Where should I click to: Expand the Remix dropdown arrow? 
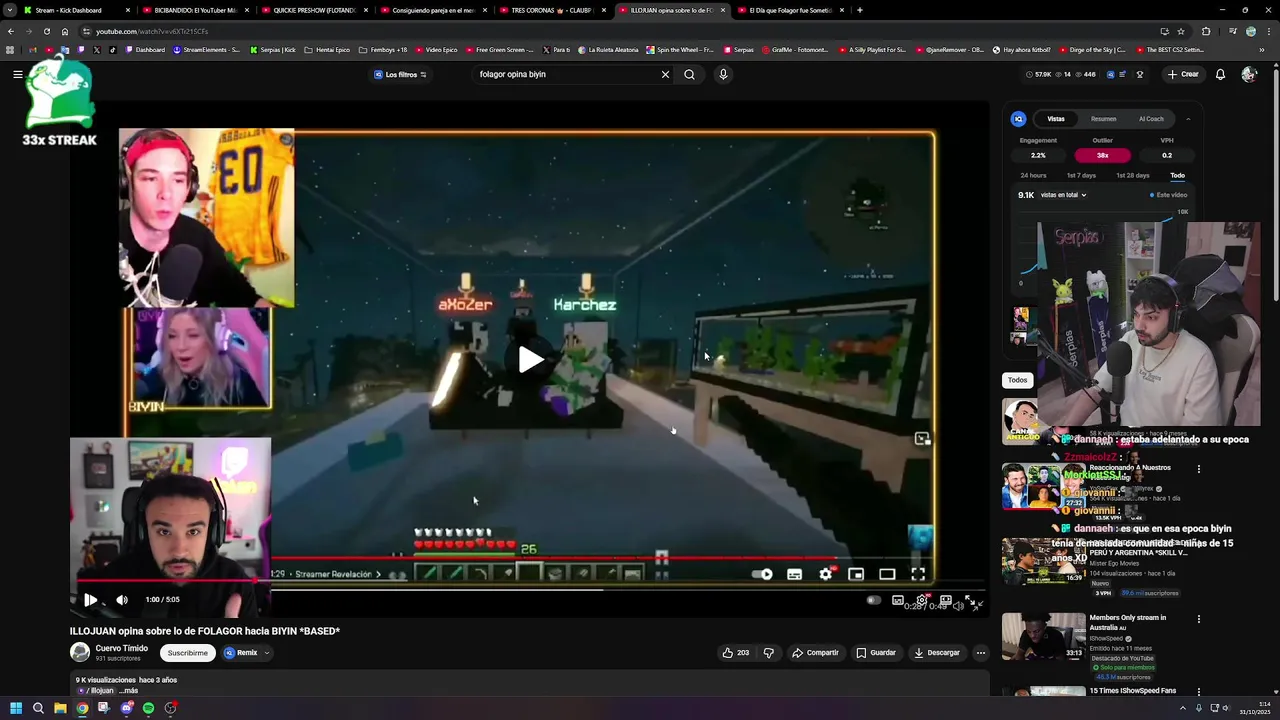click(266, 653)
